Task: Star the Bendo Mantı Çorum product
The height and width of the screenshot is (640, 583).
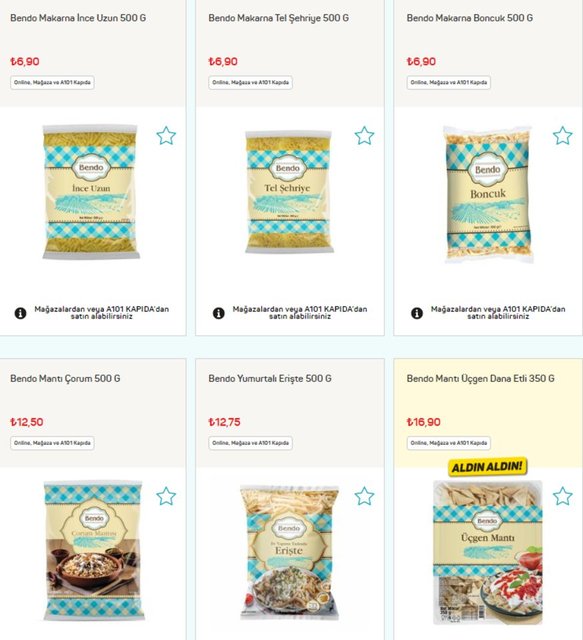Action: [166, 496]
